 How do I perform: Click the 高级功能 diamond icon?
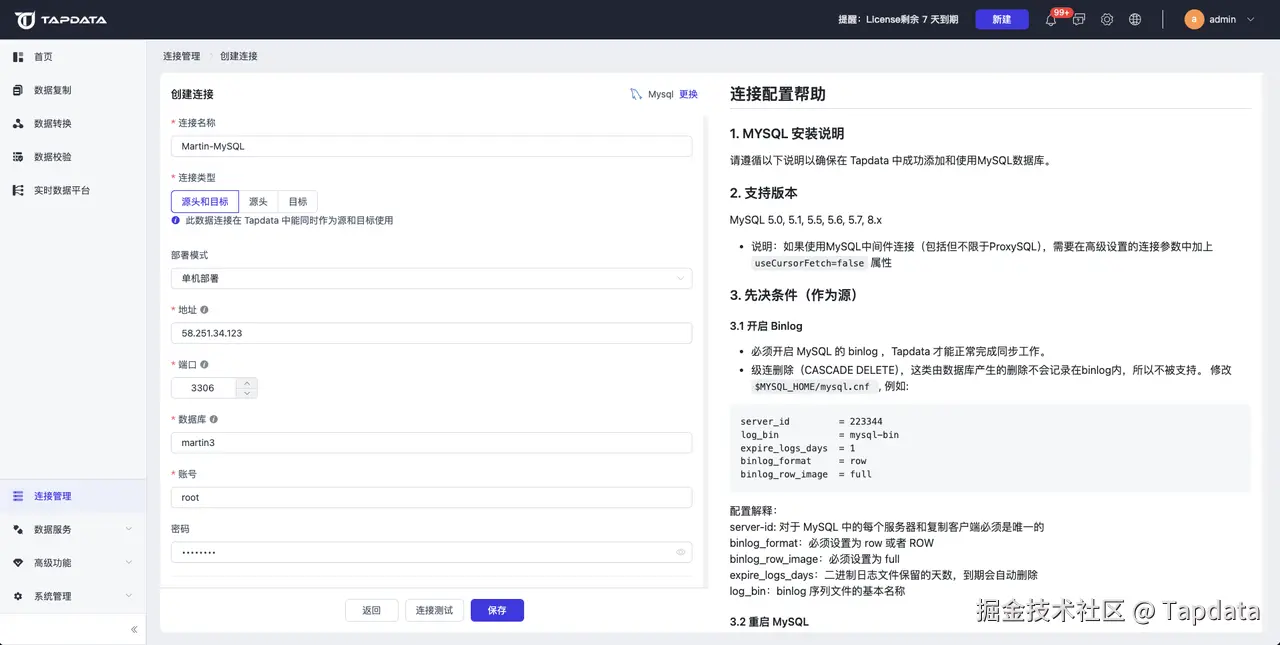click(18, 563)
